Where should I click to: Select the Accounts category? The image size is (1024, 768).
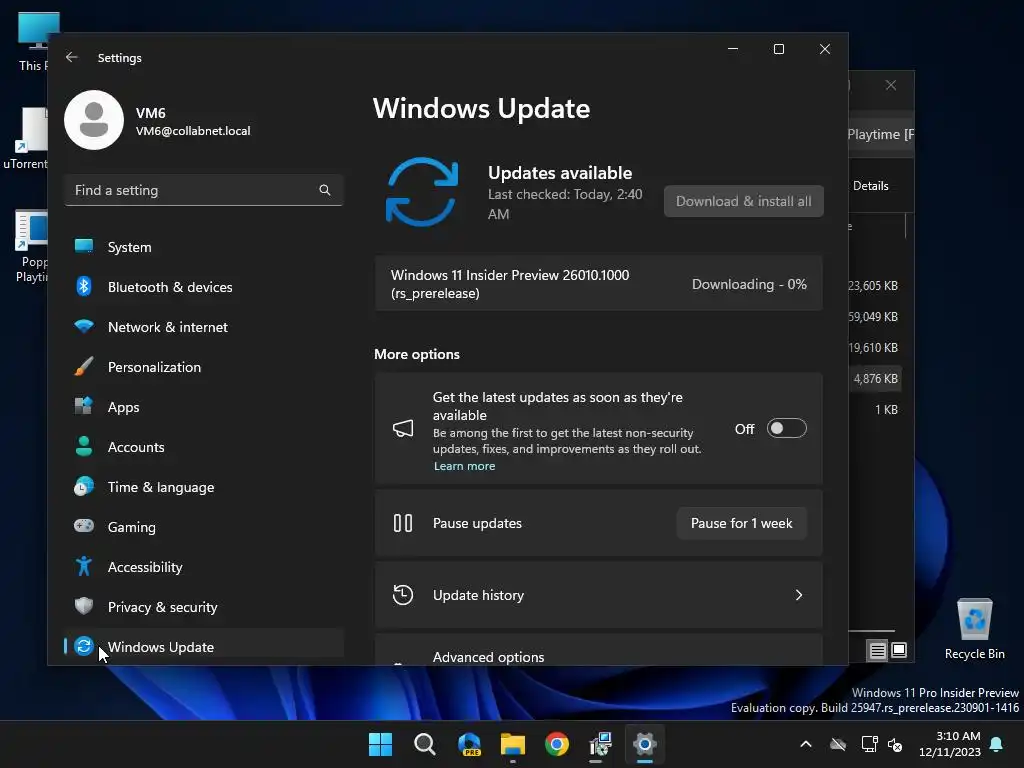(x=204, y=447)
